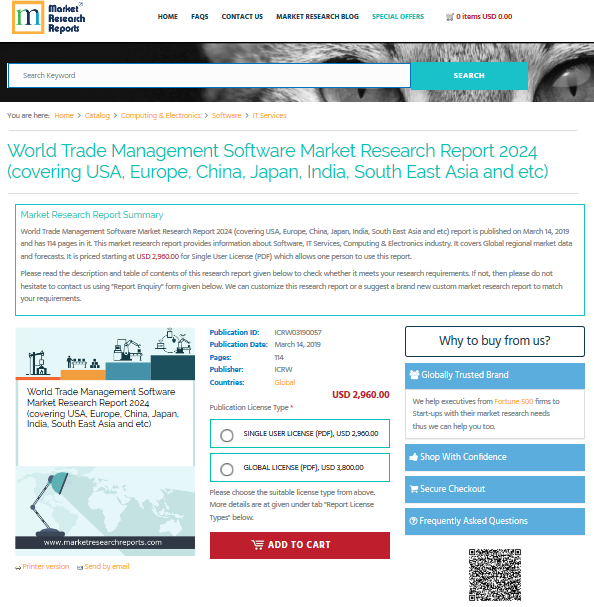This screenshot has height=607, width=594.
Task: Open the shopping cart icon
Action: [x=449, y=17]
